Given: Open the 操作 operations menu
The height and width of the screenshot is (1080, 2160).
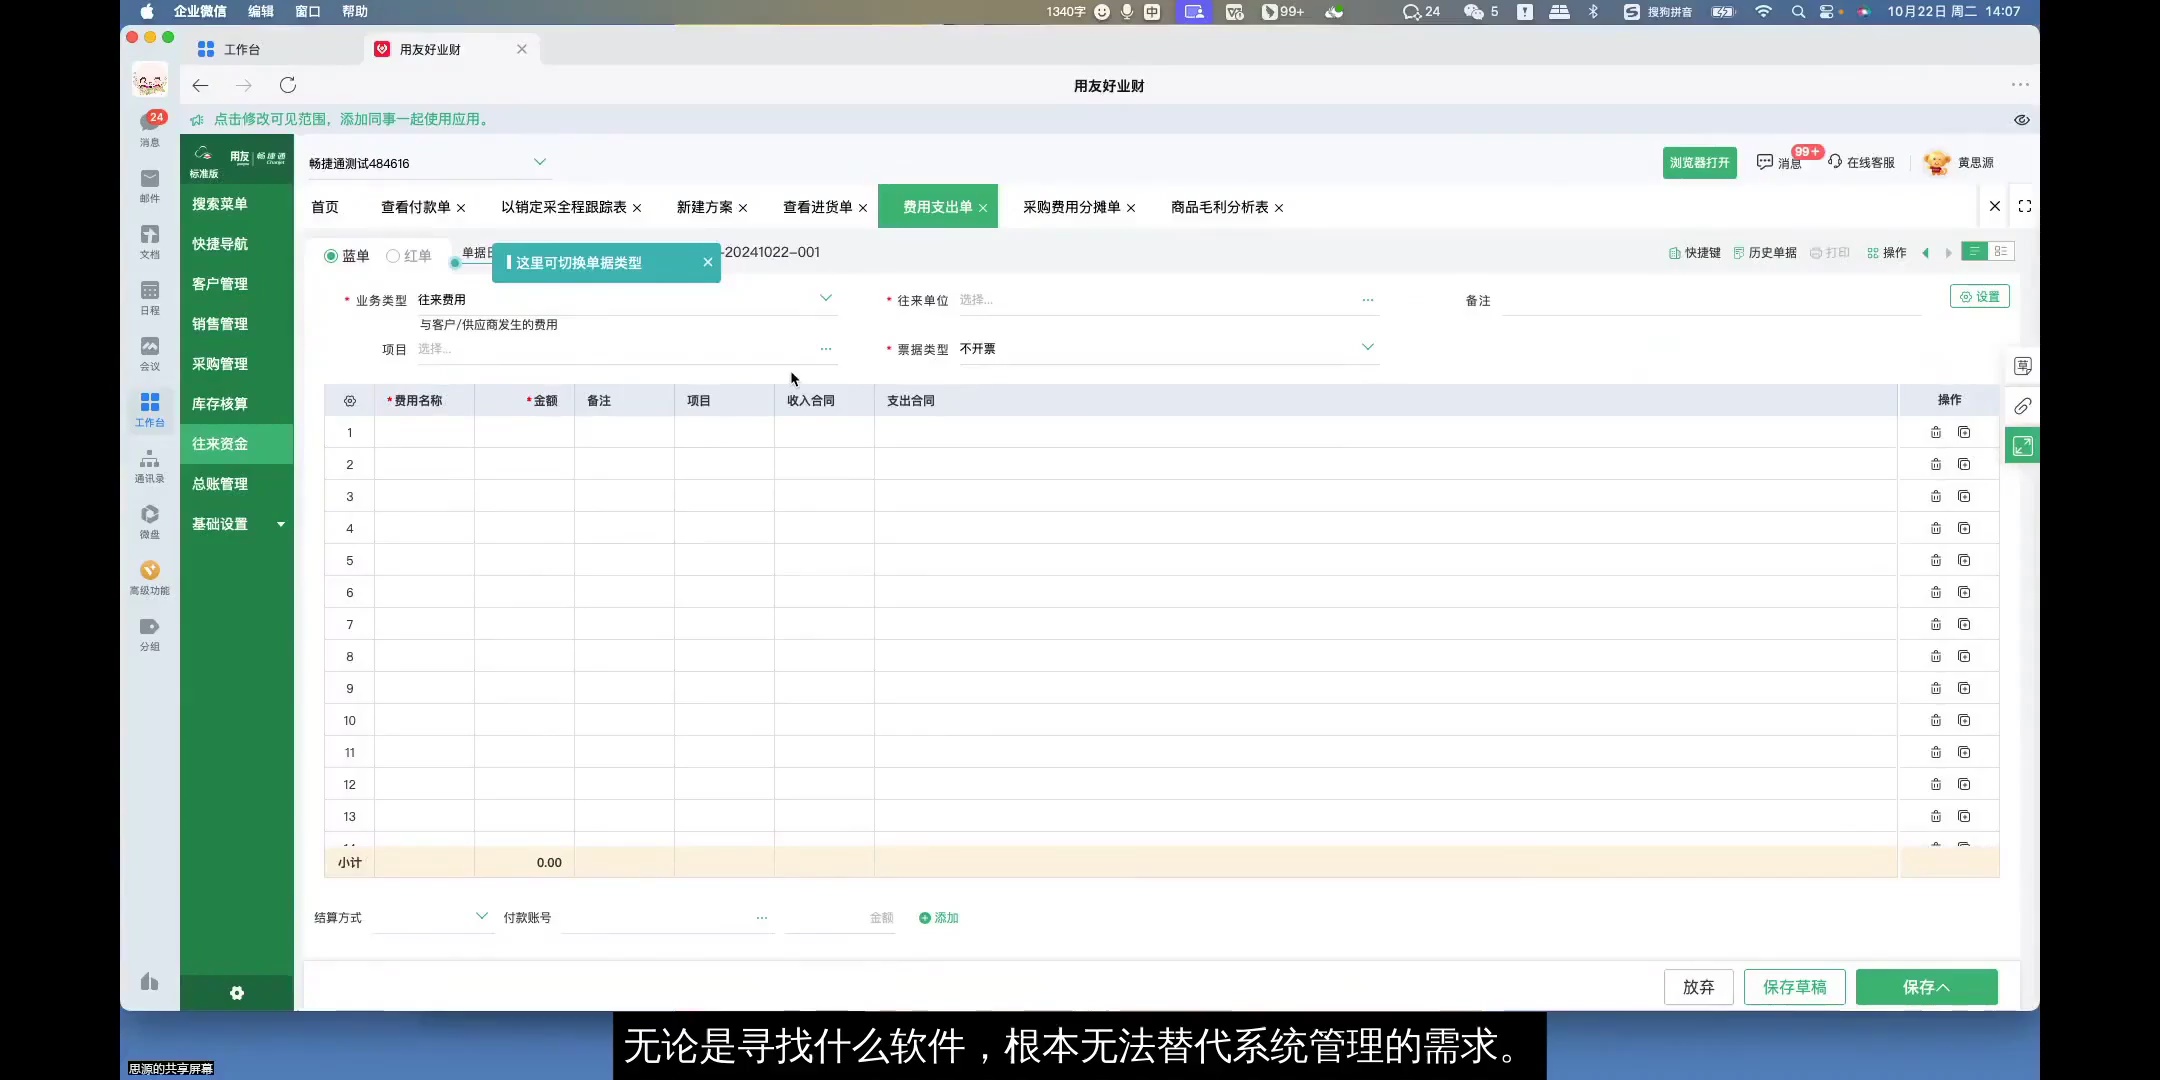Looking at the screenshot, I should tap(1888, 252).
